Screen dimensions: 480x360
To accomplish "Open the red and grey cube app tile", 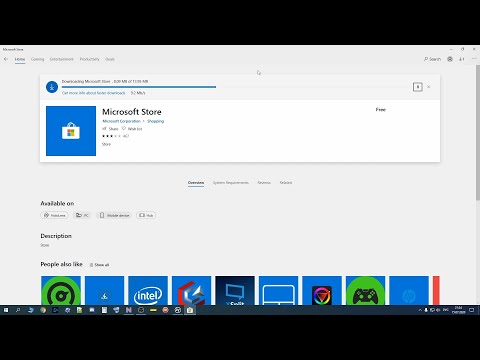I will coord(191,290).
